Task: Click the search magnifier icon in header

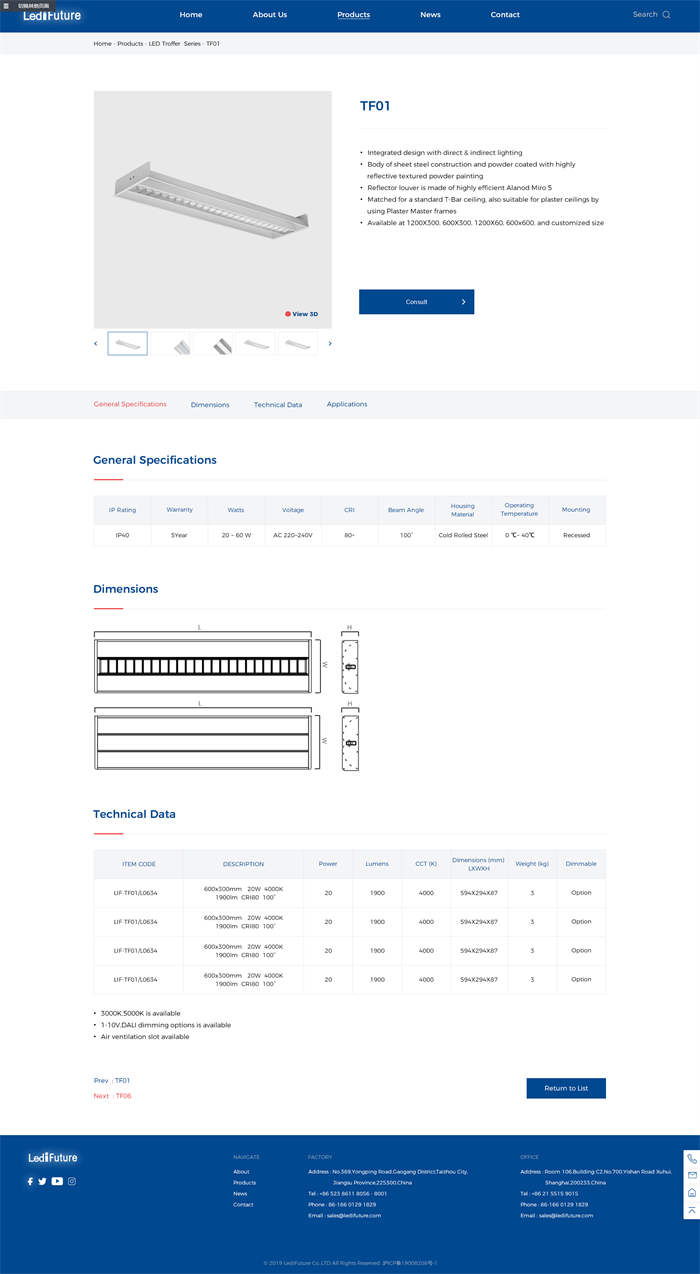Action: pos(667,15)
